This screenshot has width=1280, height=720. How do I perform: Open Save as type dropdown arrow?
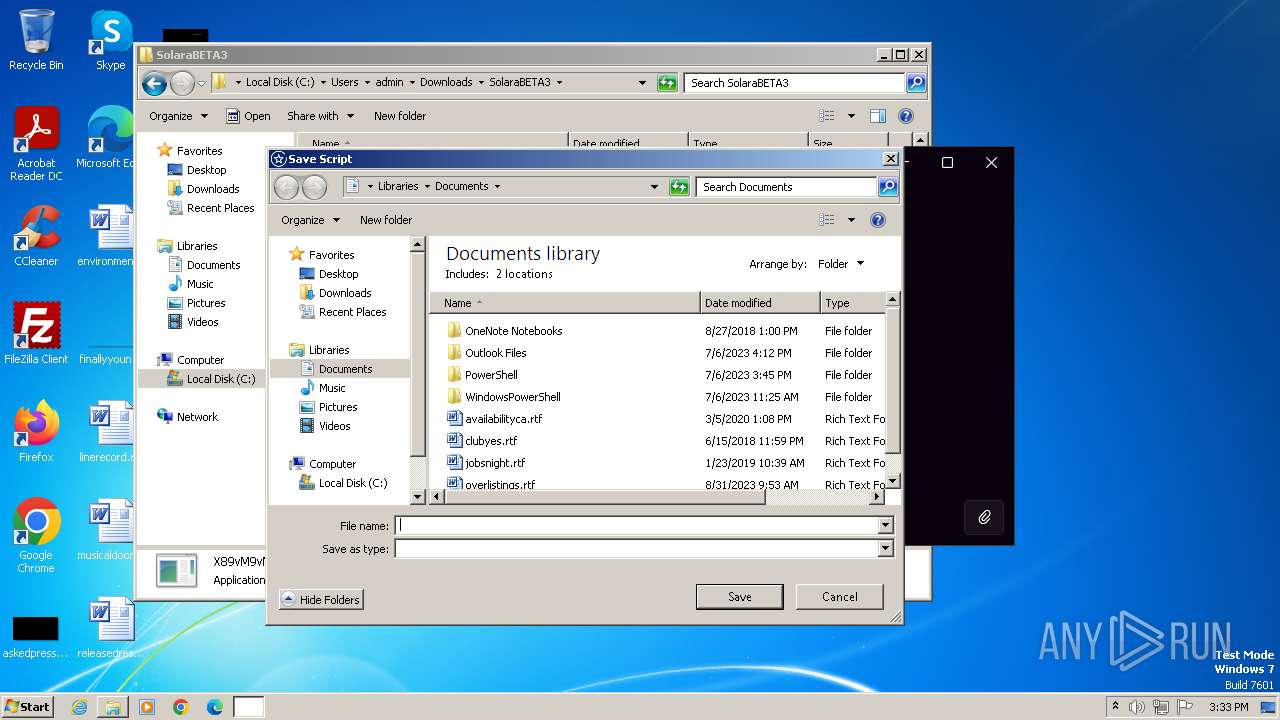[885, 548]
